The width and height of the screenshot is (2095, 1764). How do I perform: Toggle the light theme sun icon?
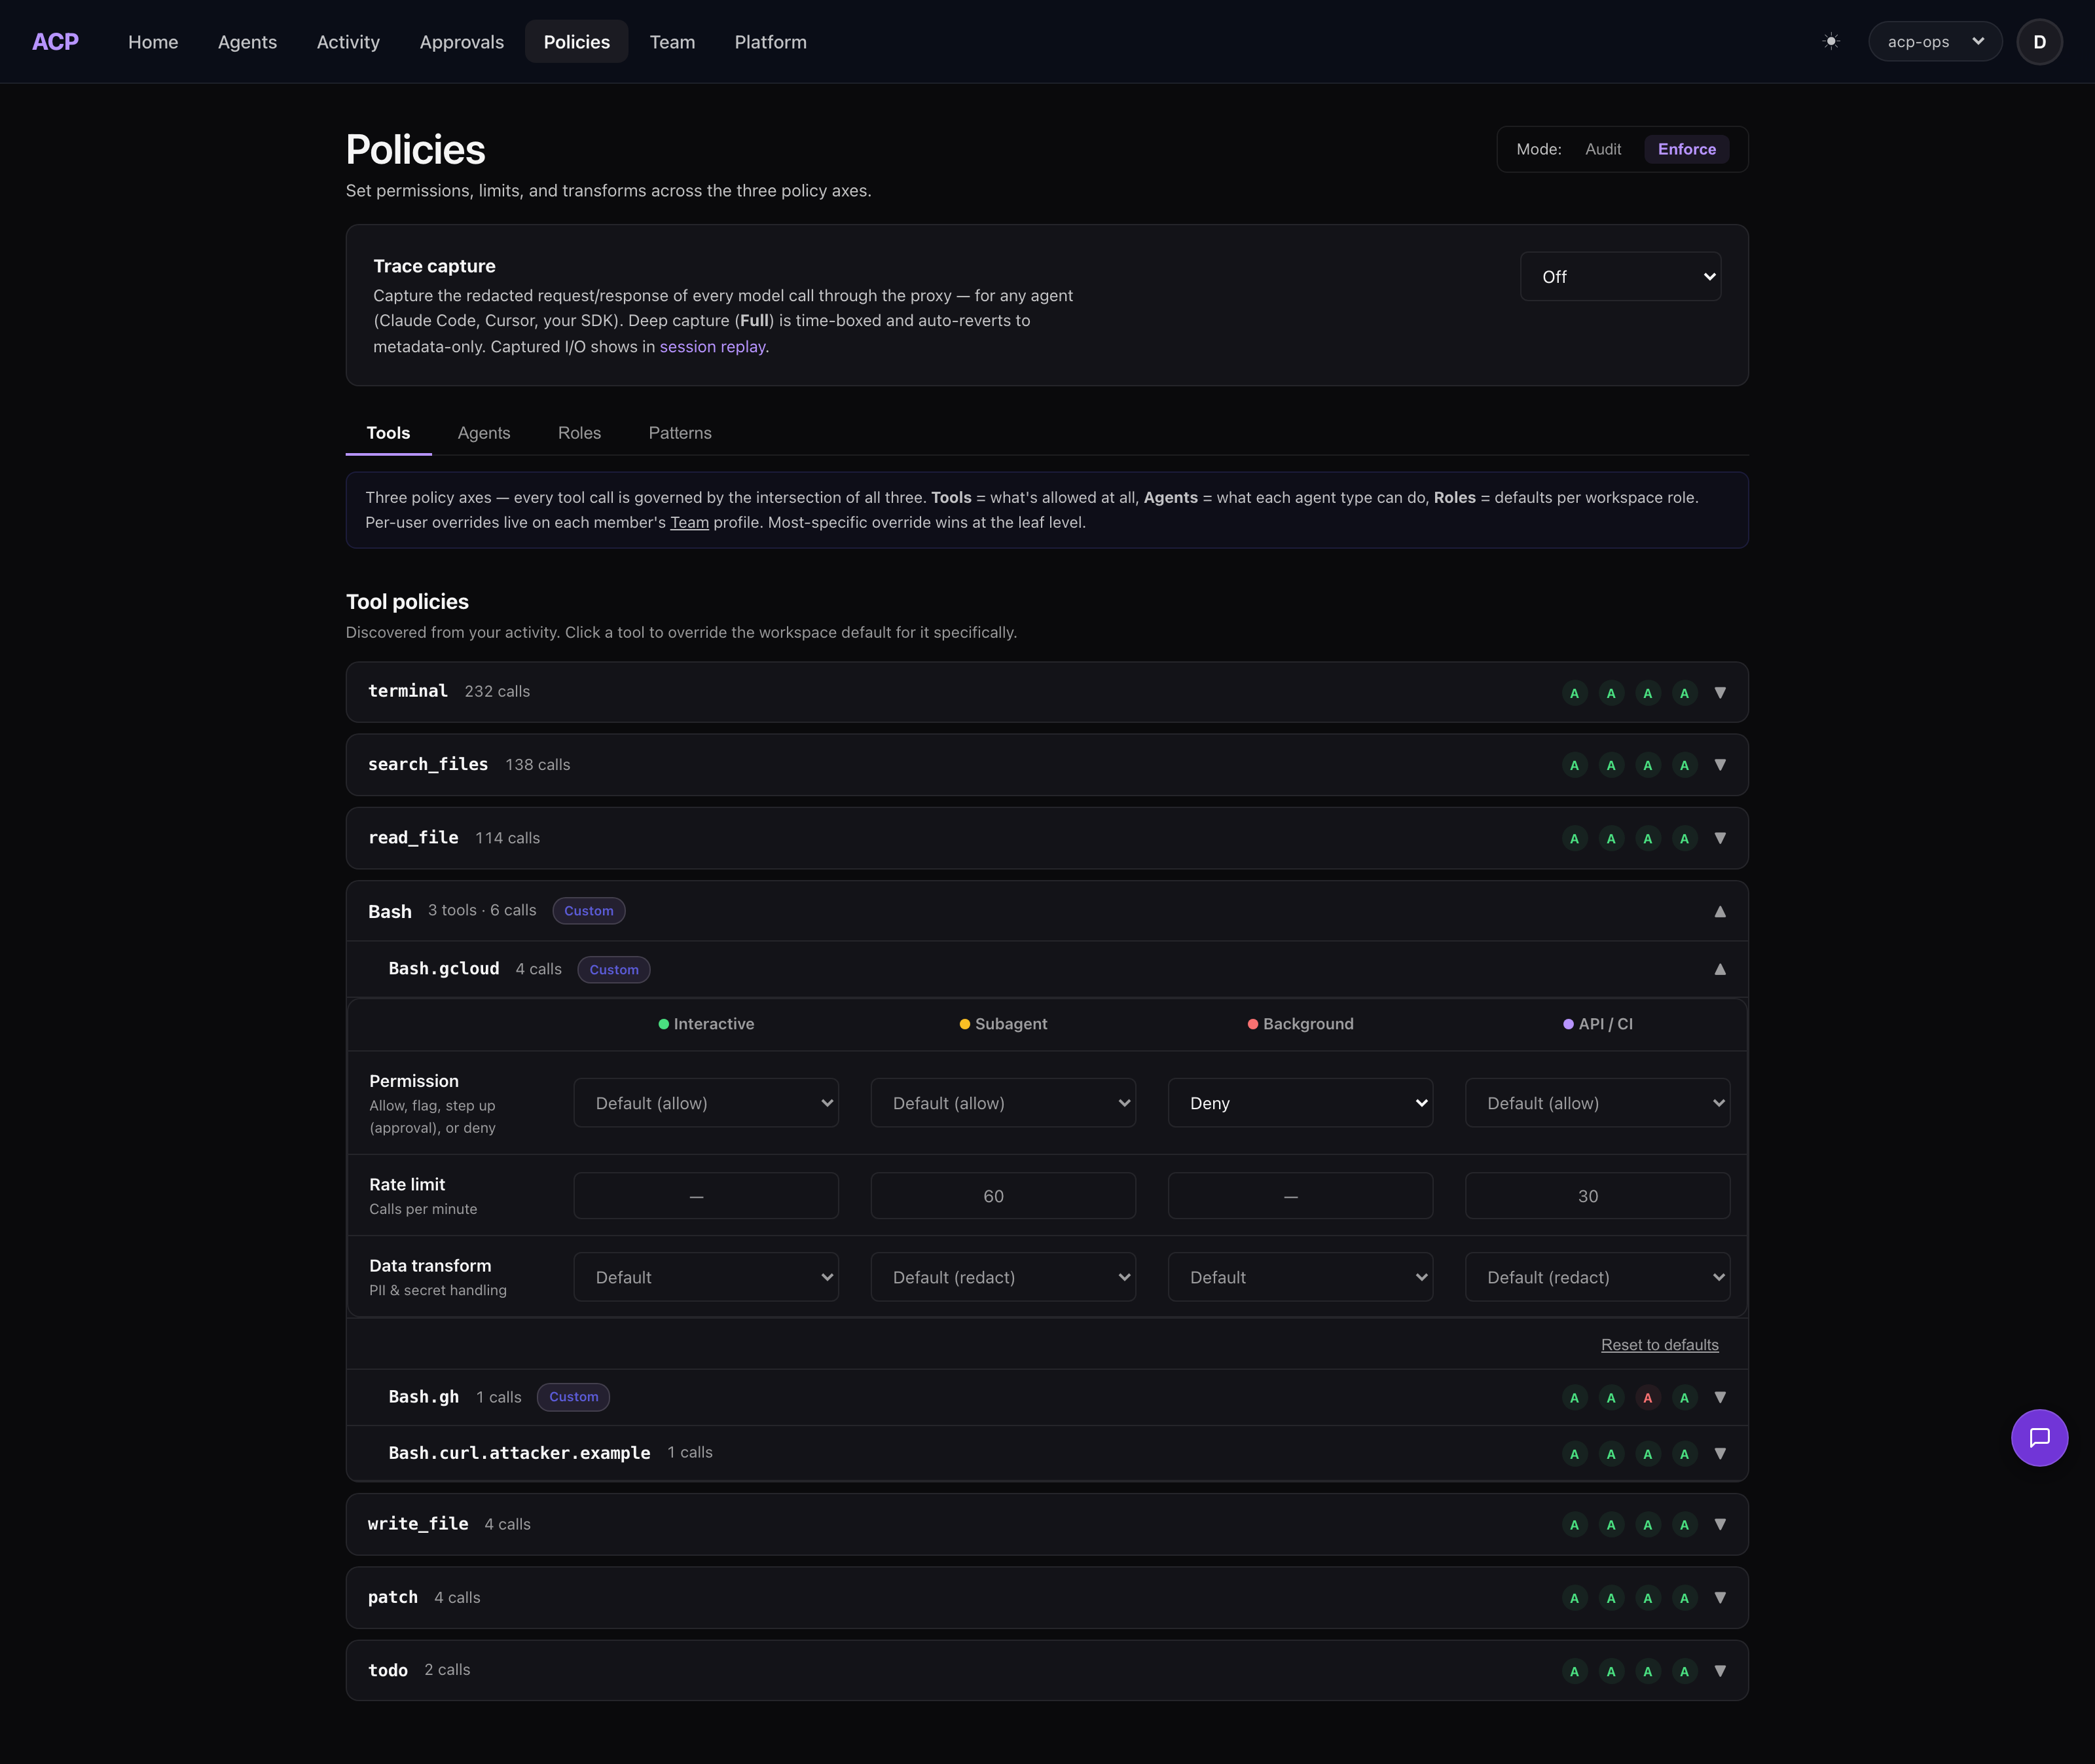point(1831,41)
